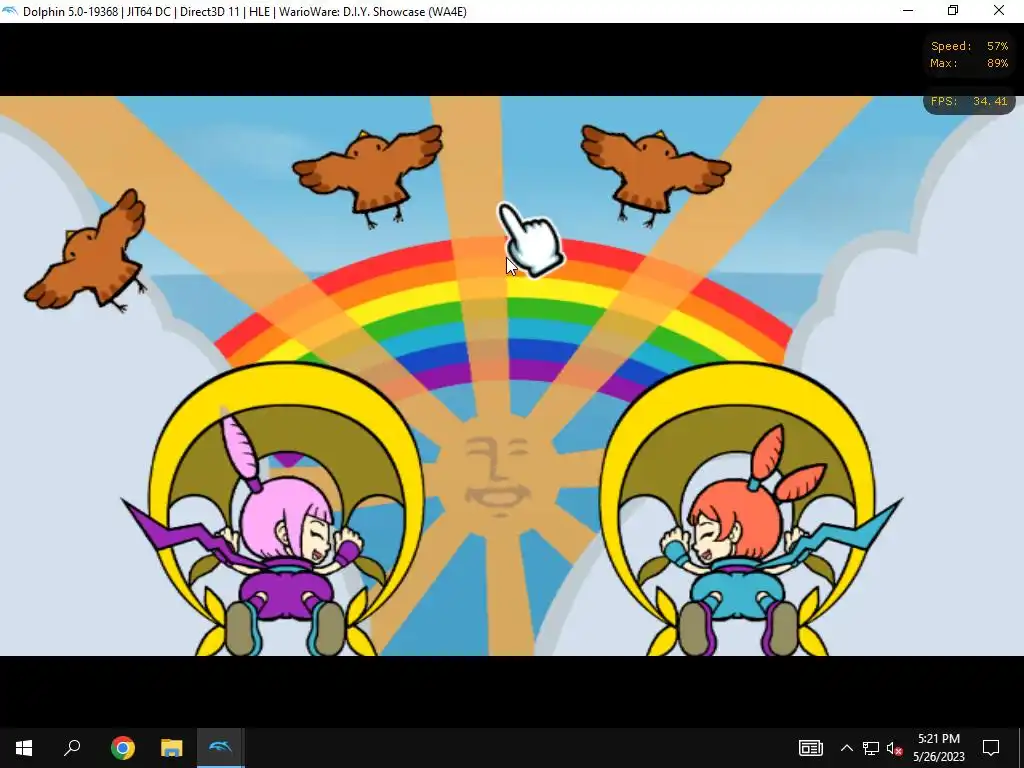
Task: Launch Google Chrome from taskbar
Action: (122, 748)
